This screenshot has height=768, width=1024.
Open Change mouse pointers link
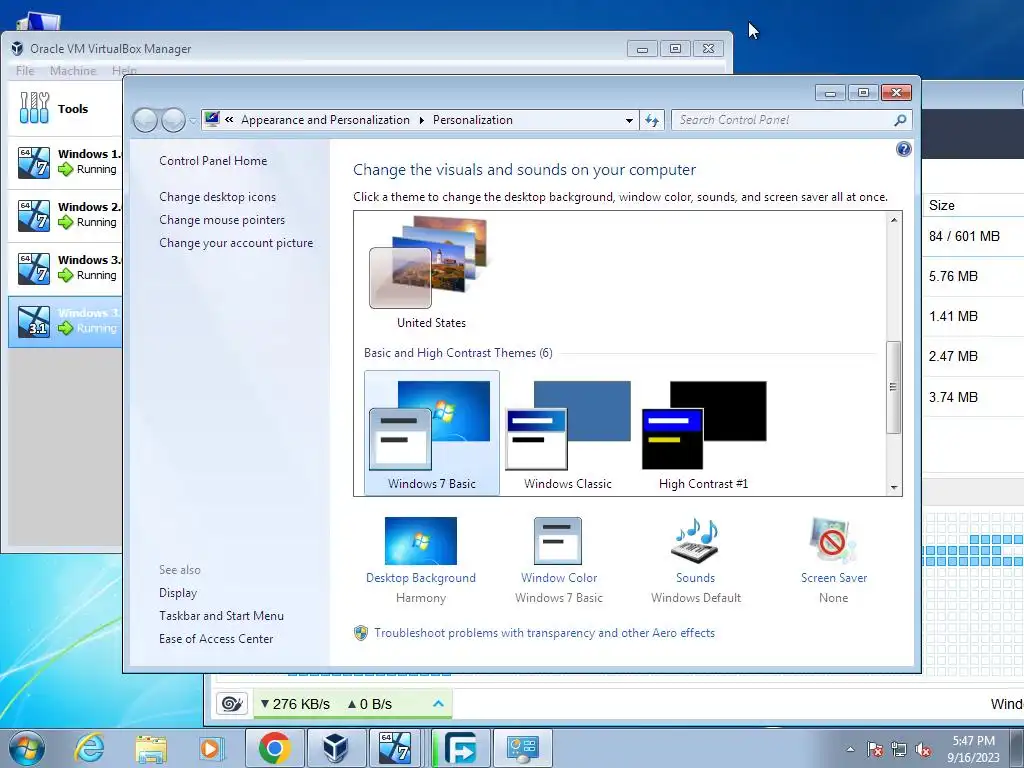[222, 220]
